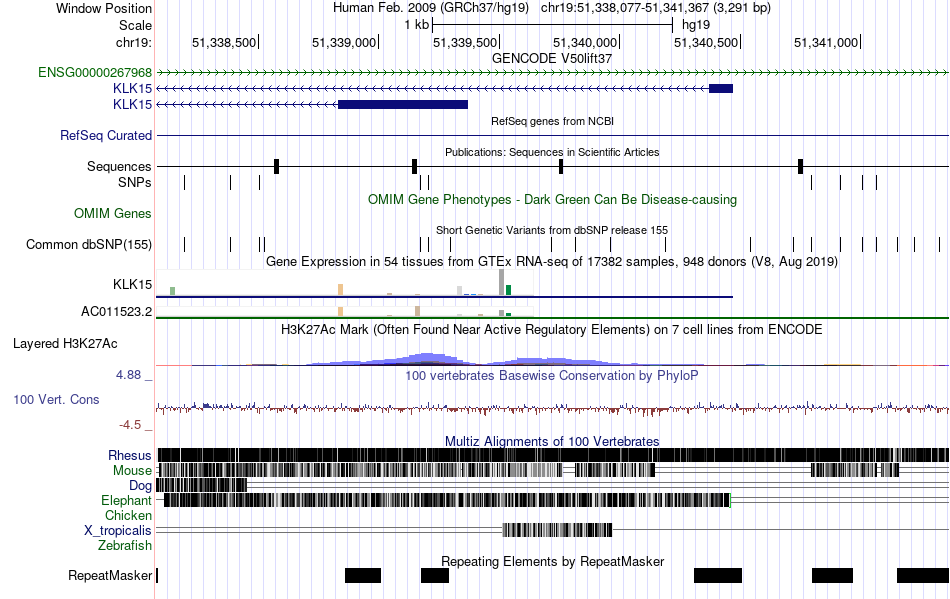950x599 pixels.
Task: Click the 51,340,000 ruler position
Action: [x=585, y=42]
